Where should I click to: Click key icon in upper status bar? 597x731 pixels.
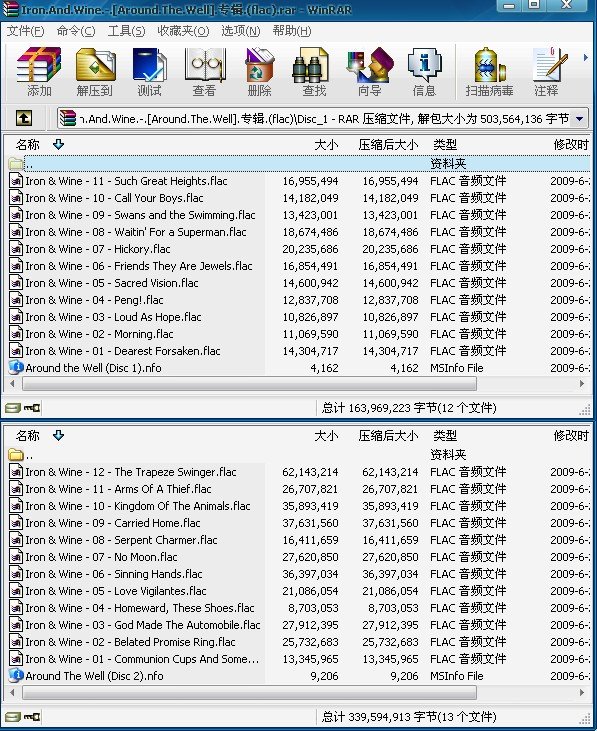coord(32,408)
